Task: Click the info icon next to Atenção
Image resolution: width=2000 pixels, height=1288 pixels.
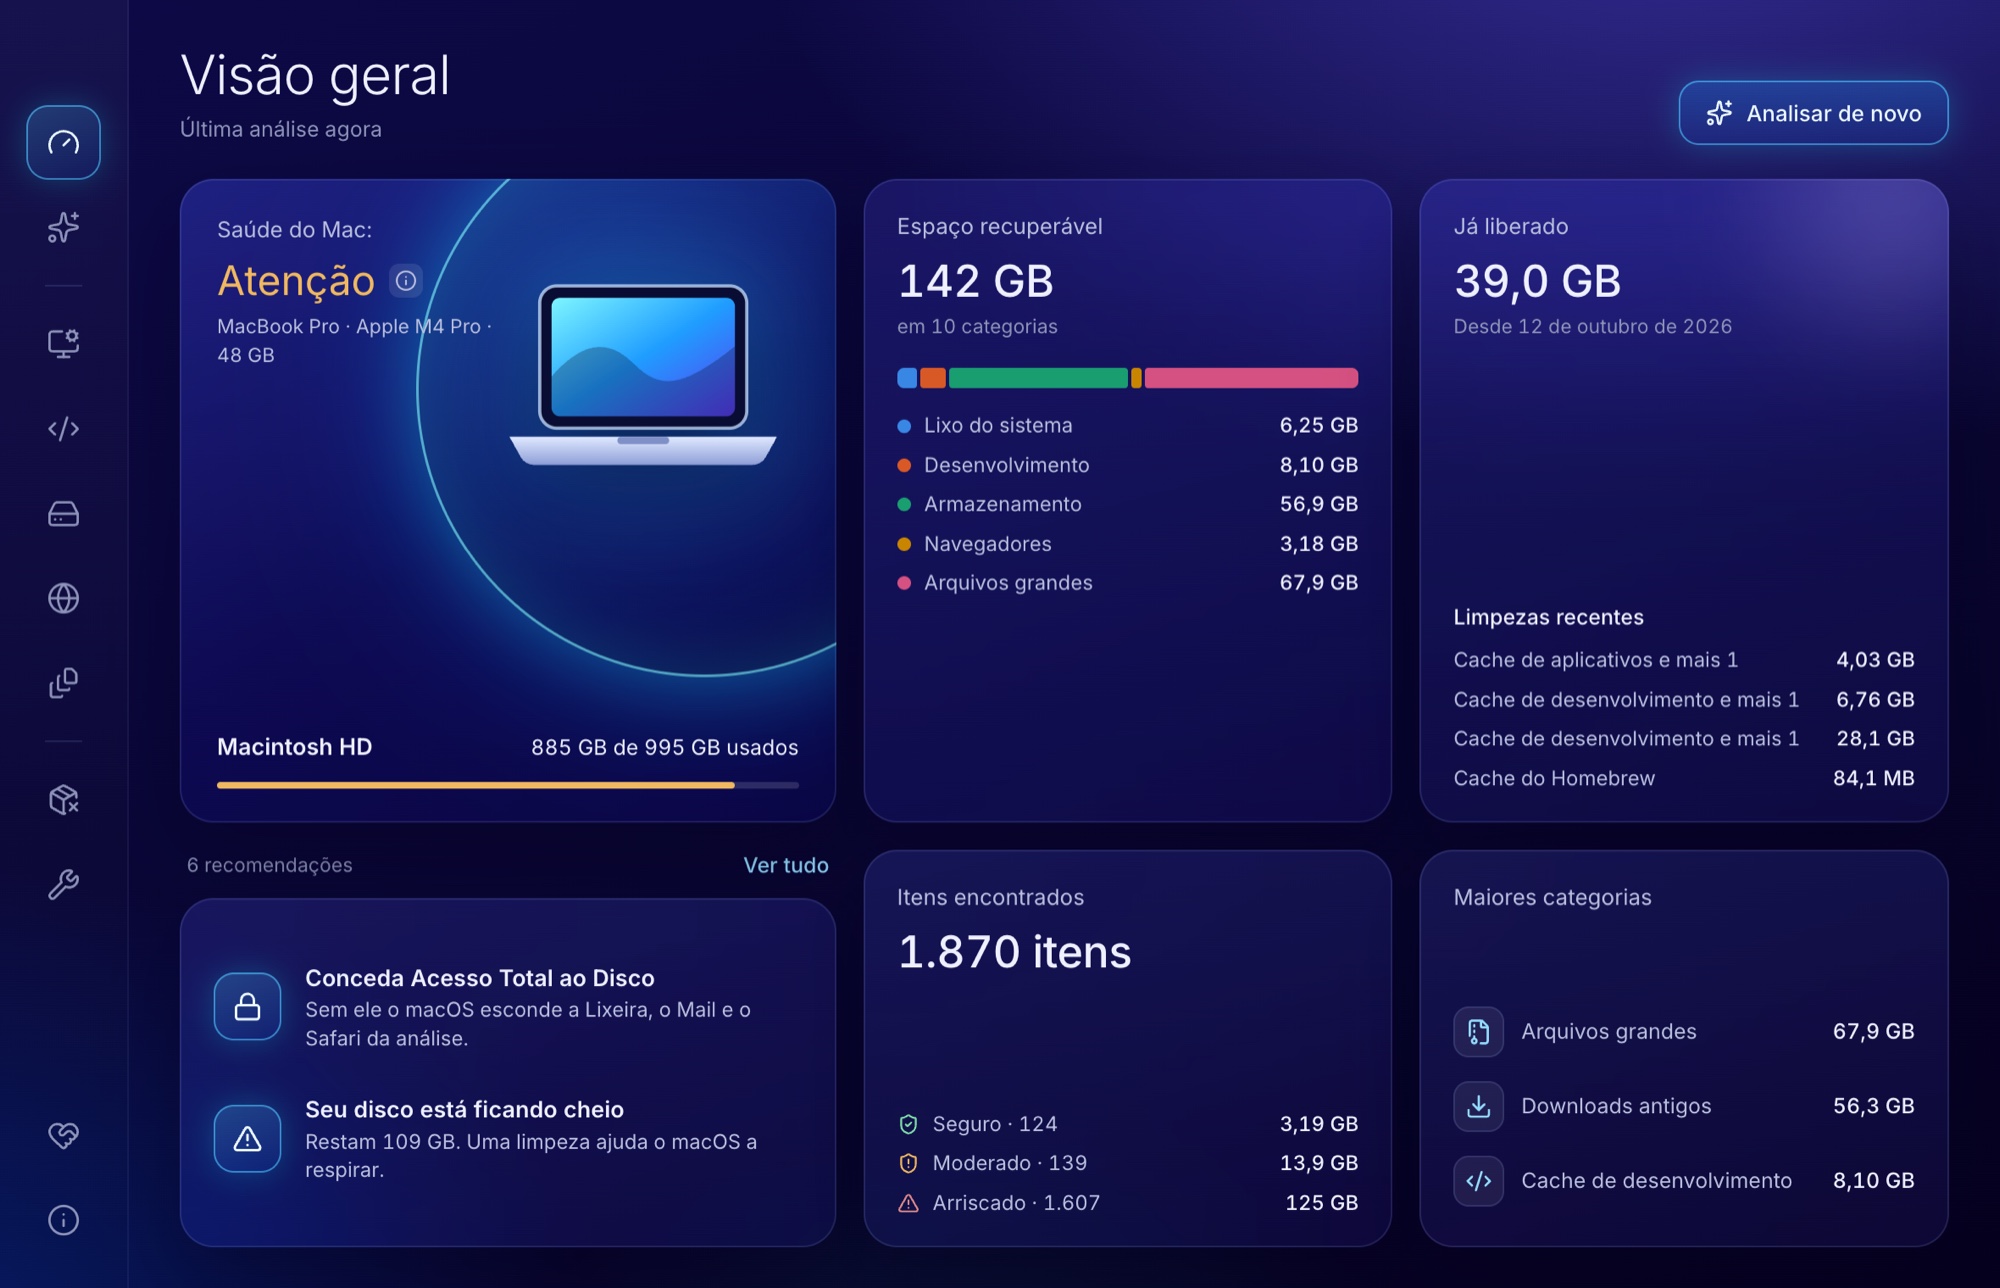Action: (x=406, y=281)
